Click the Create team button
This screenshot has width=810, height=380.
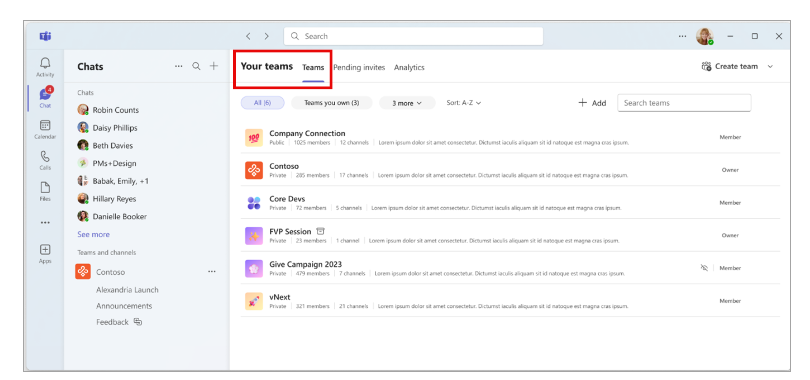(x=730, y=67)
